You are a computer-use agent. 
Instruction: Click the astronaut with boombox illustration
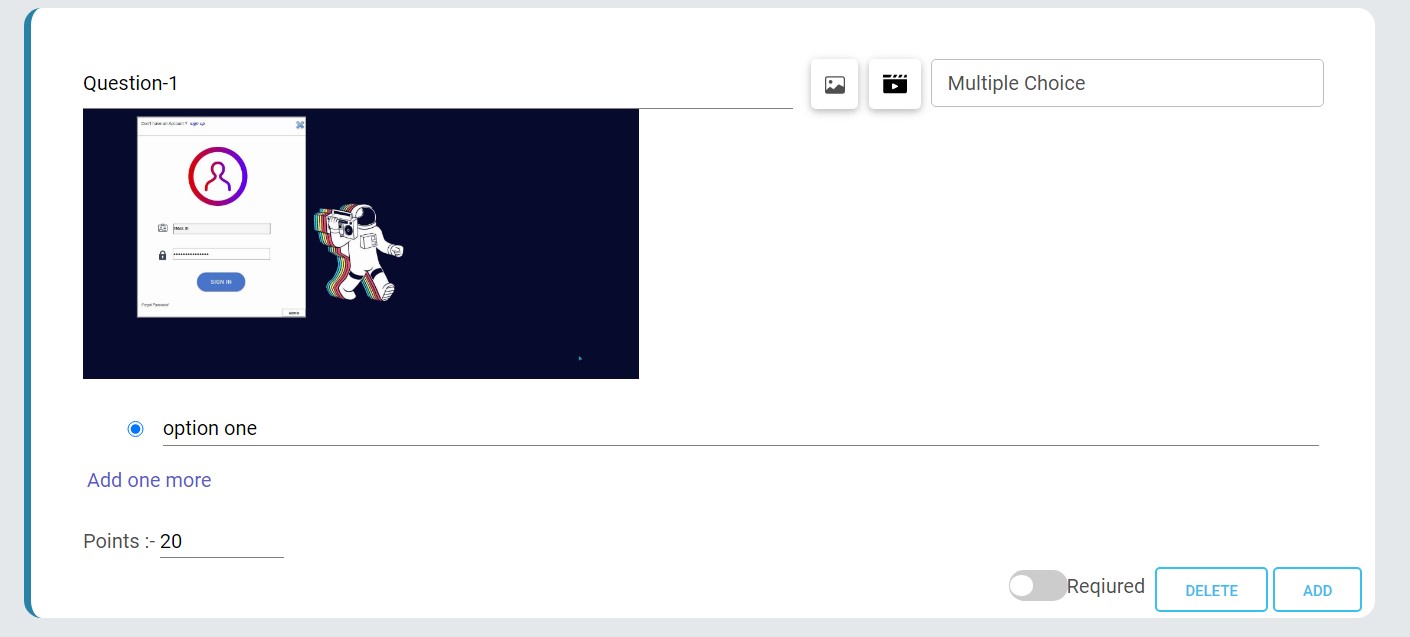pyautogui.click(x=359, y=252)
